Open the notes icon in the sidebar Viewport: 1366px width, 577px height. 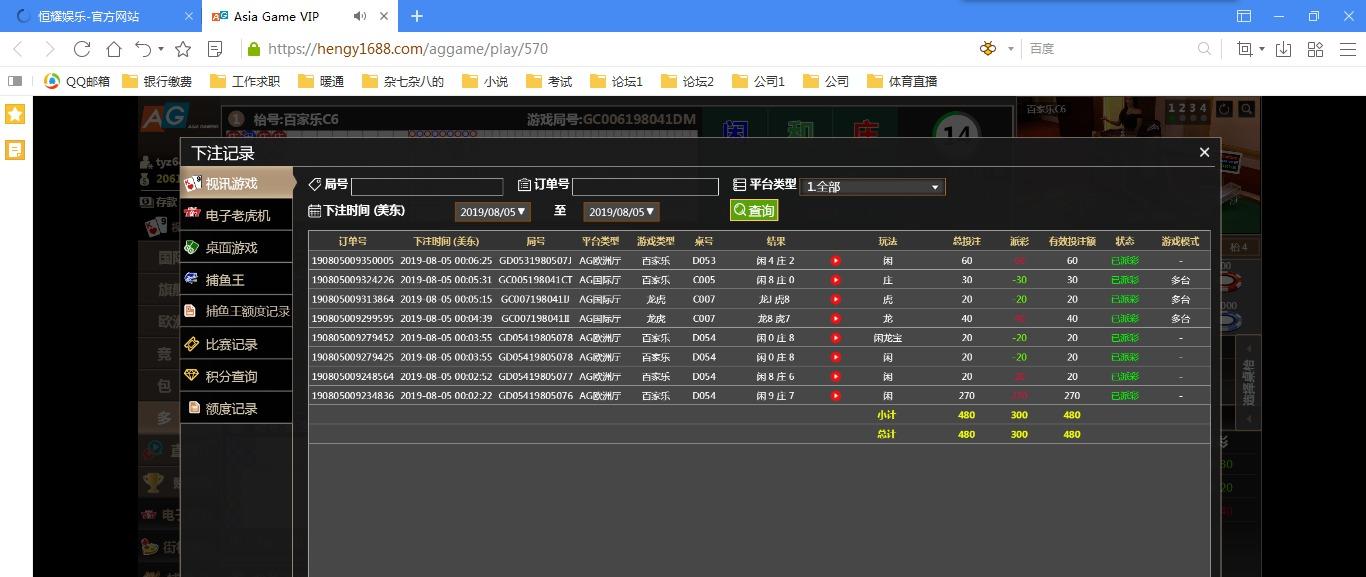(15, 150)
